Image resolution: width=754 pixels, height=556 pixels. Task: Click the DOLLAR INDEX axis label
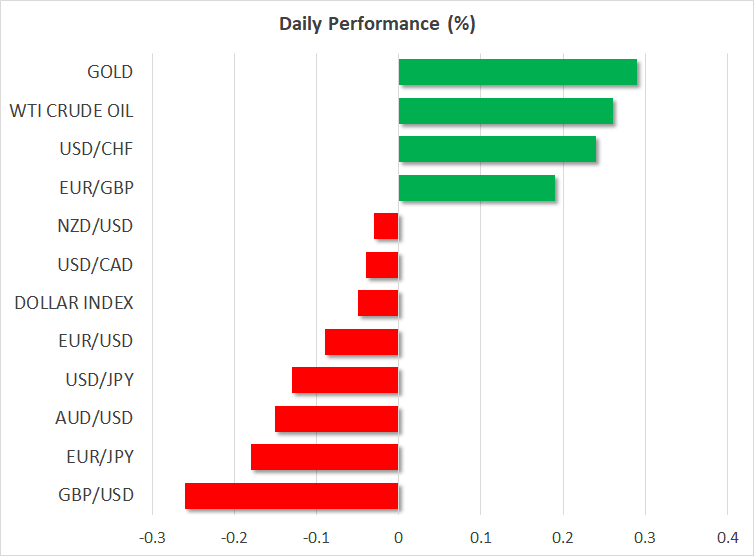[x=74, y=303]
